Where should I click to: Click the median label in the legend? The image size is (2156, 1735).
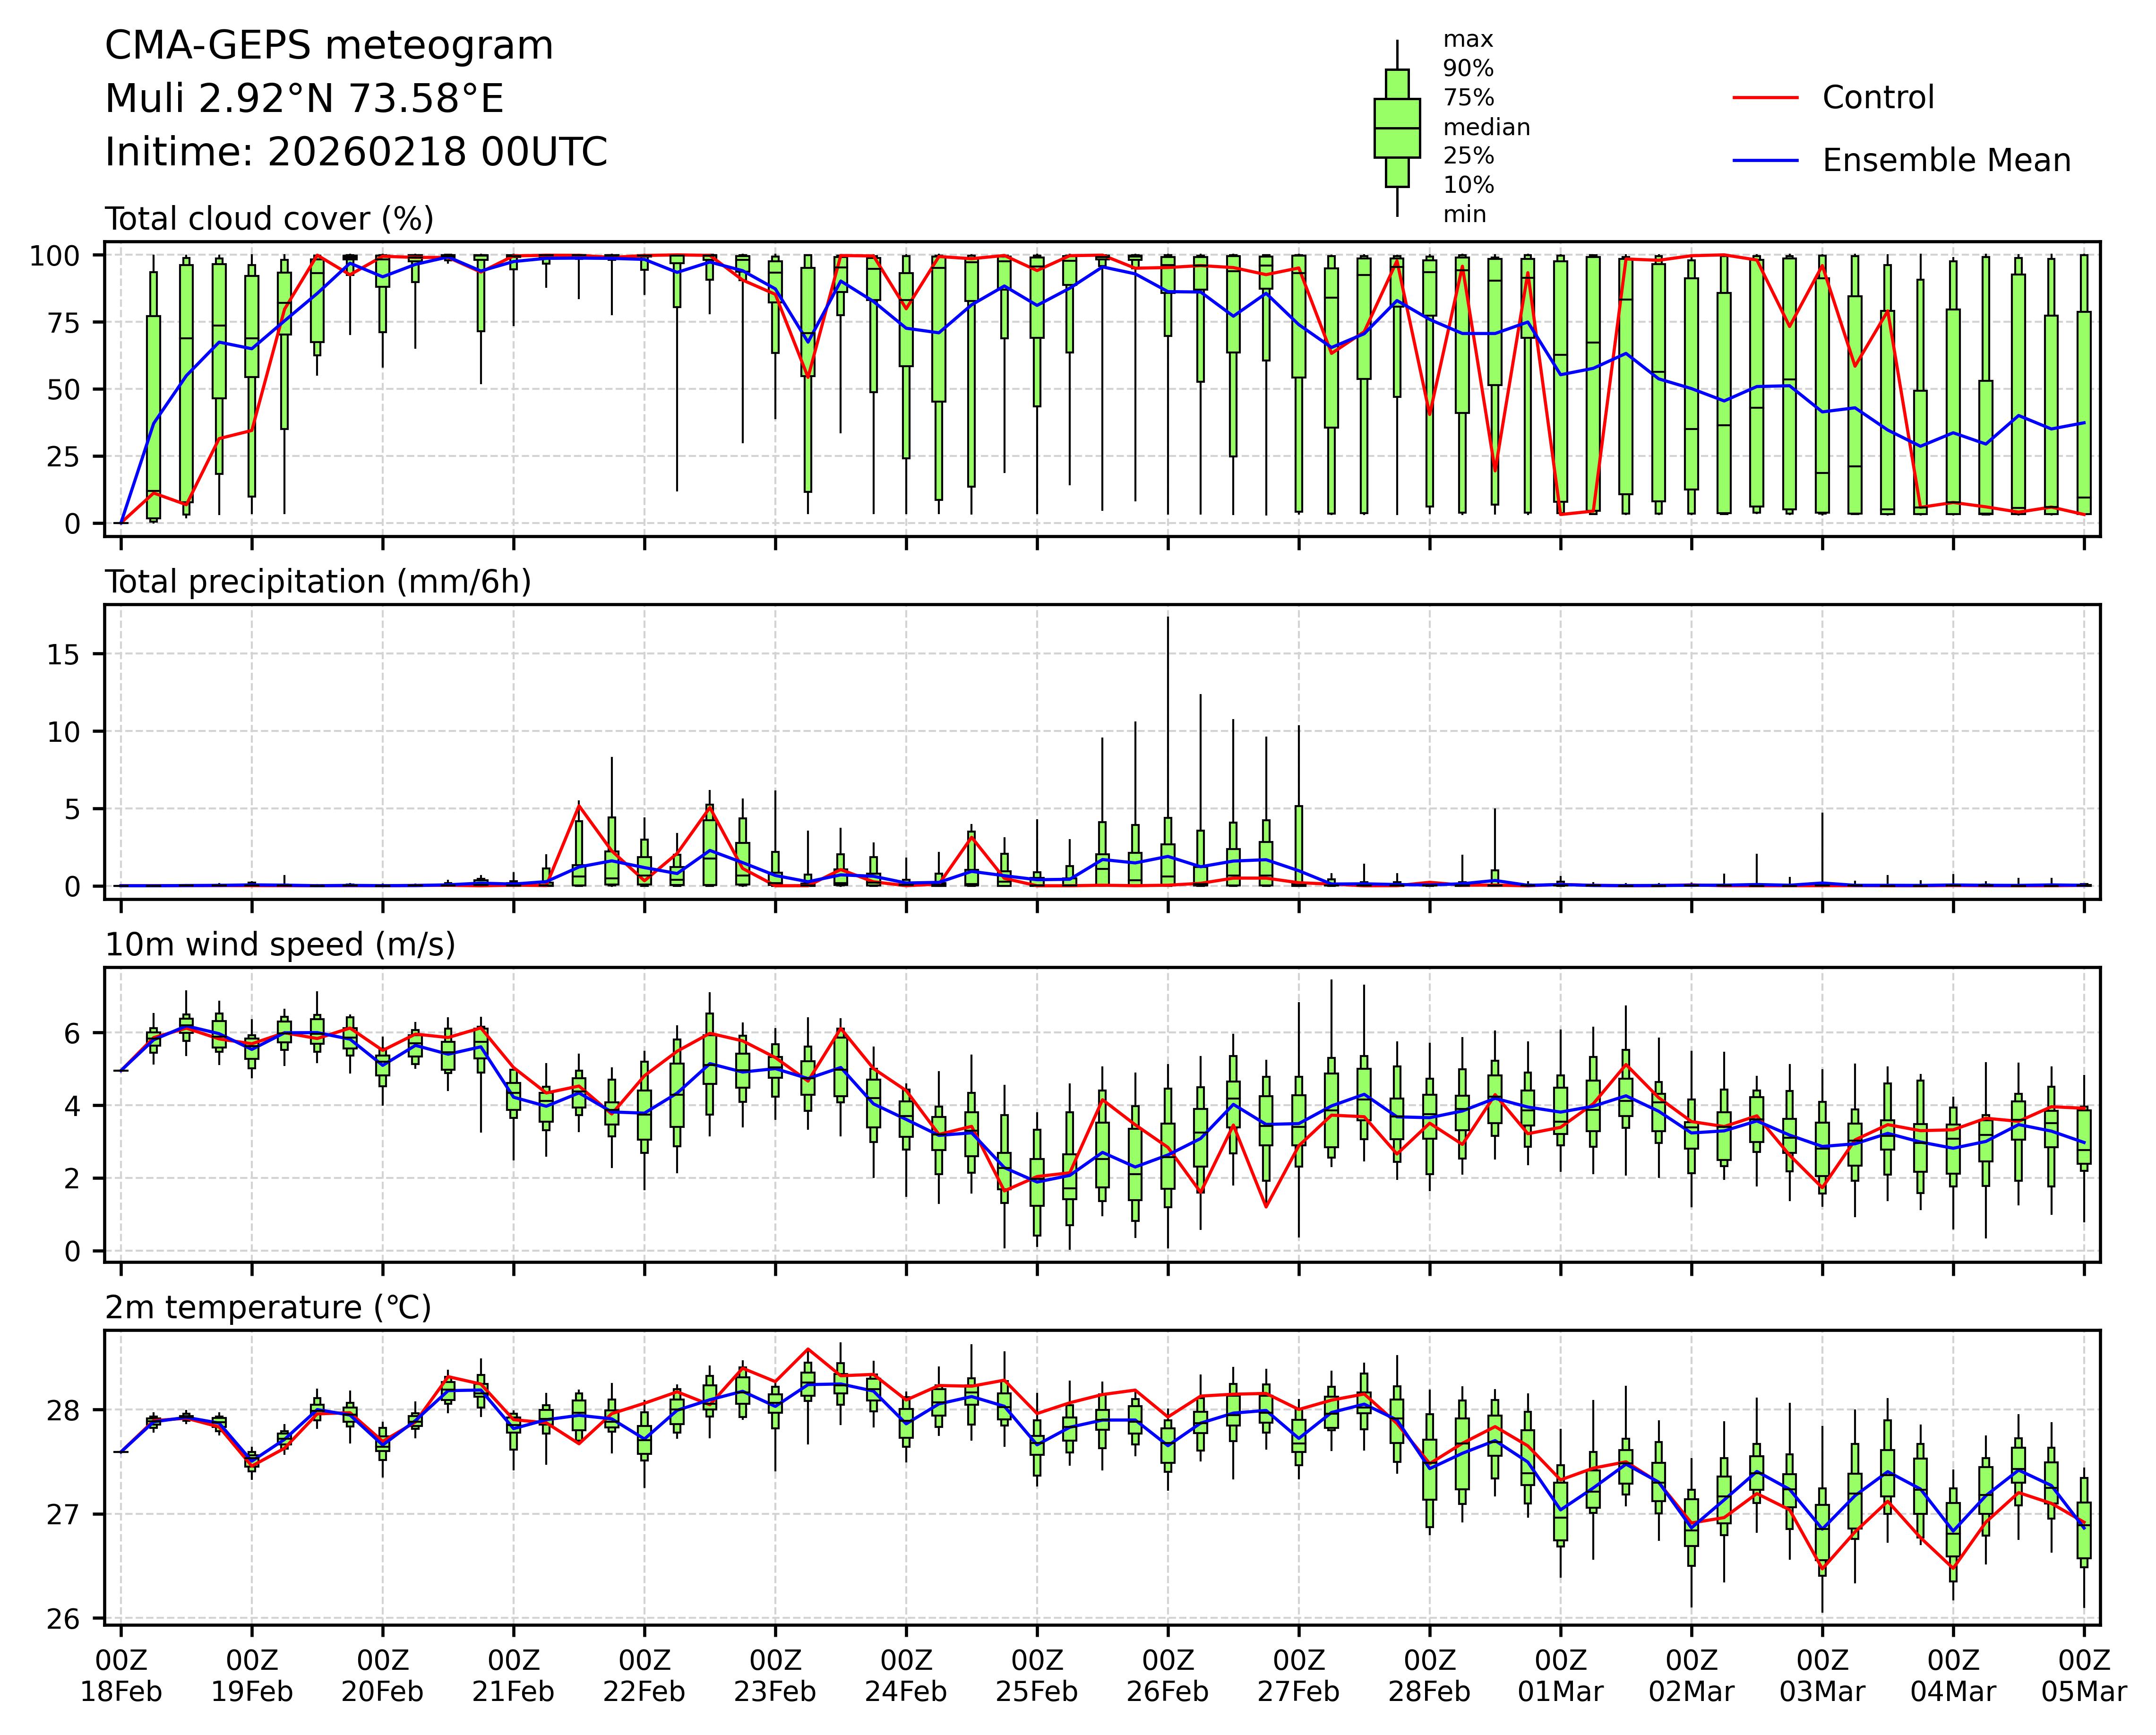(x=1486, y=127)
